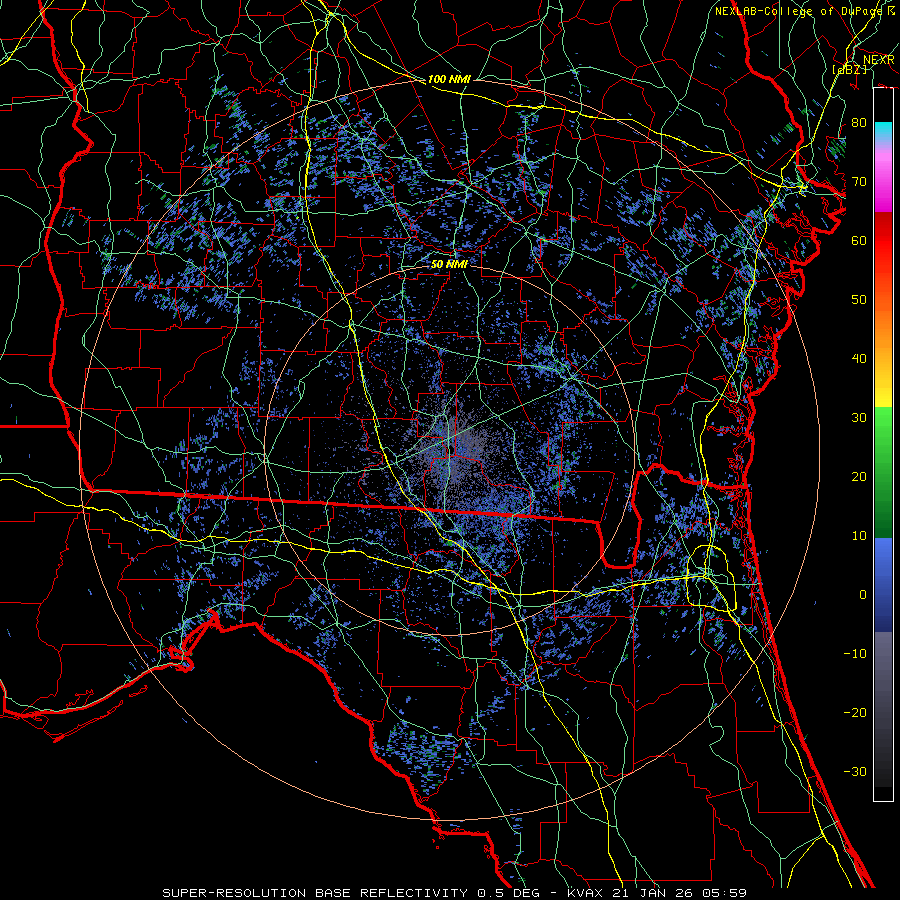
Task: Click the 40 value on the dBZ scale
Action: [859, 359]
